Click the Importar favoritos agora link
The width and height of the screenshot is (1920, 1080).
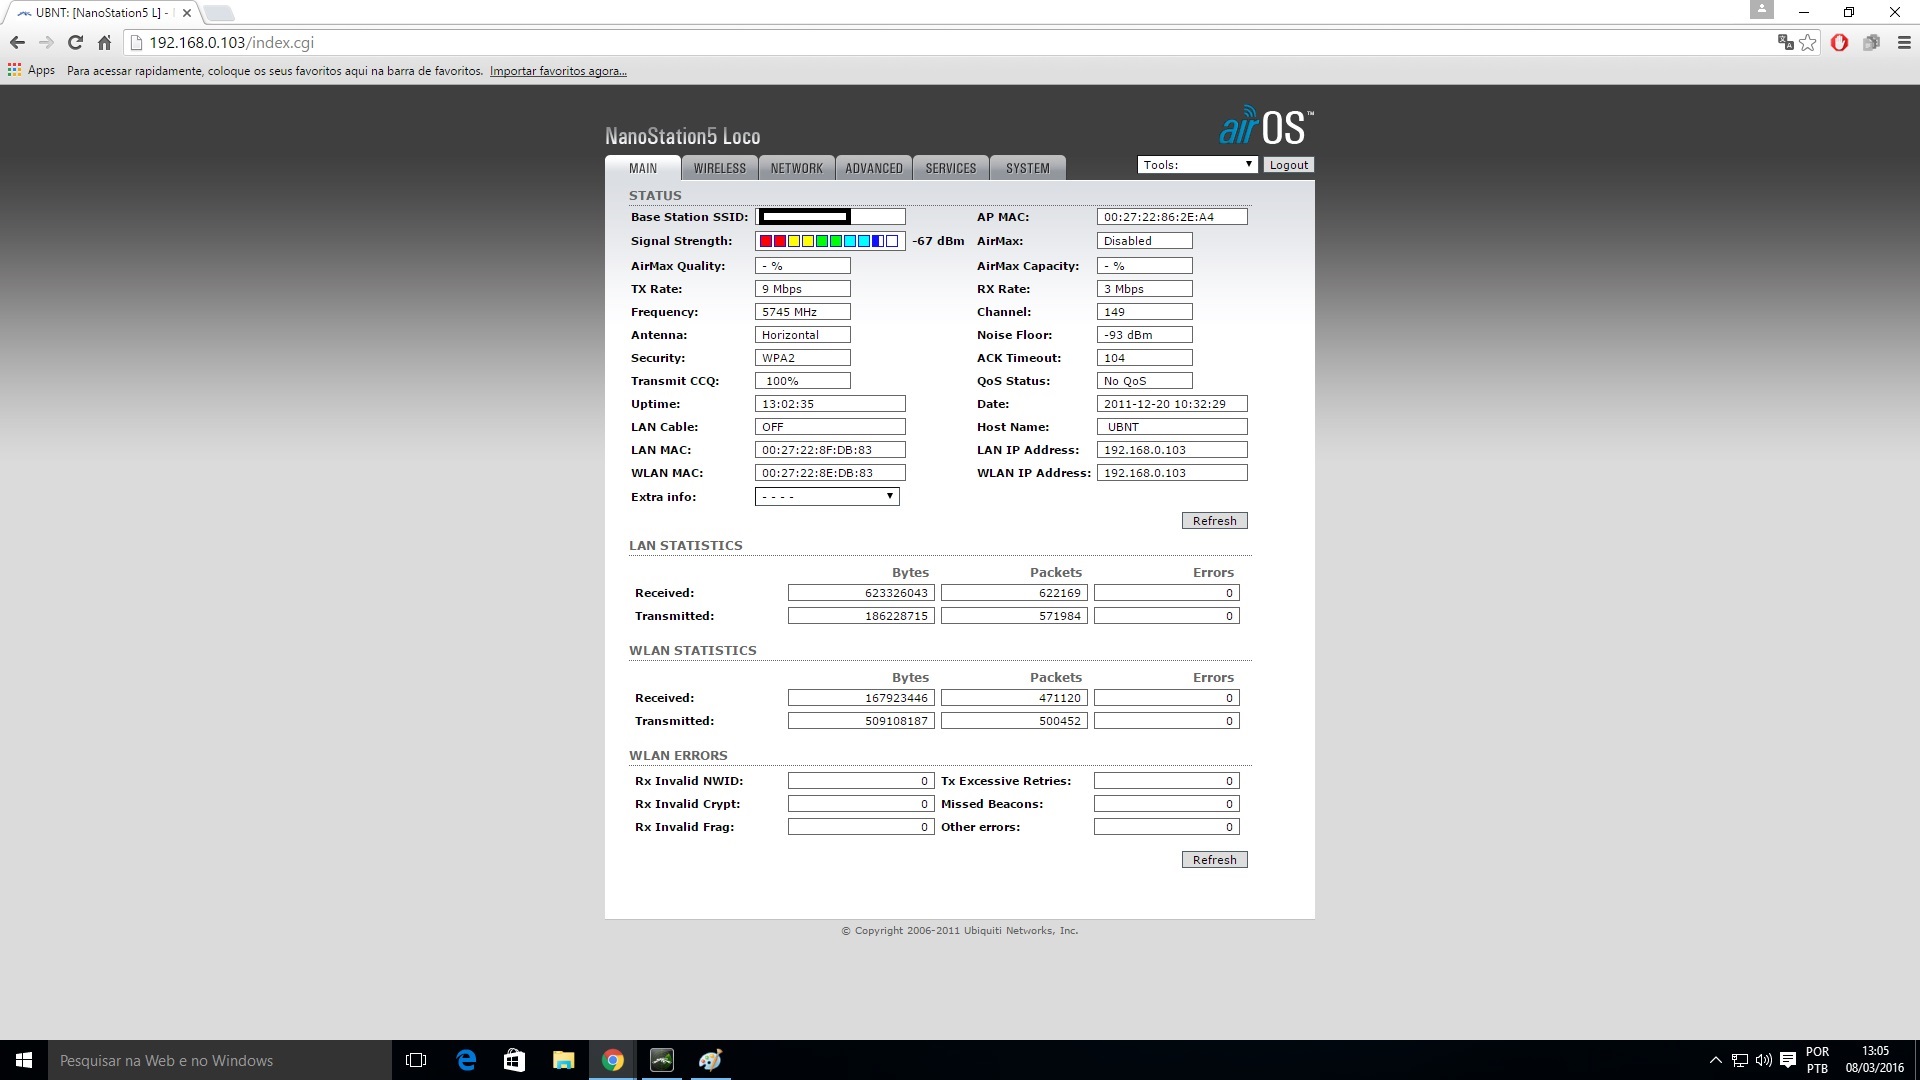point(558,71)
